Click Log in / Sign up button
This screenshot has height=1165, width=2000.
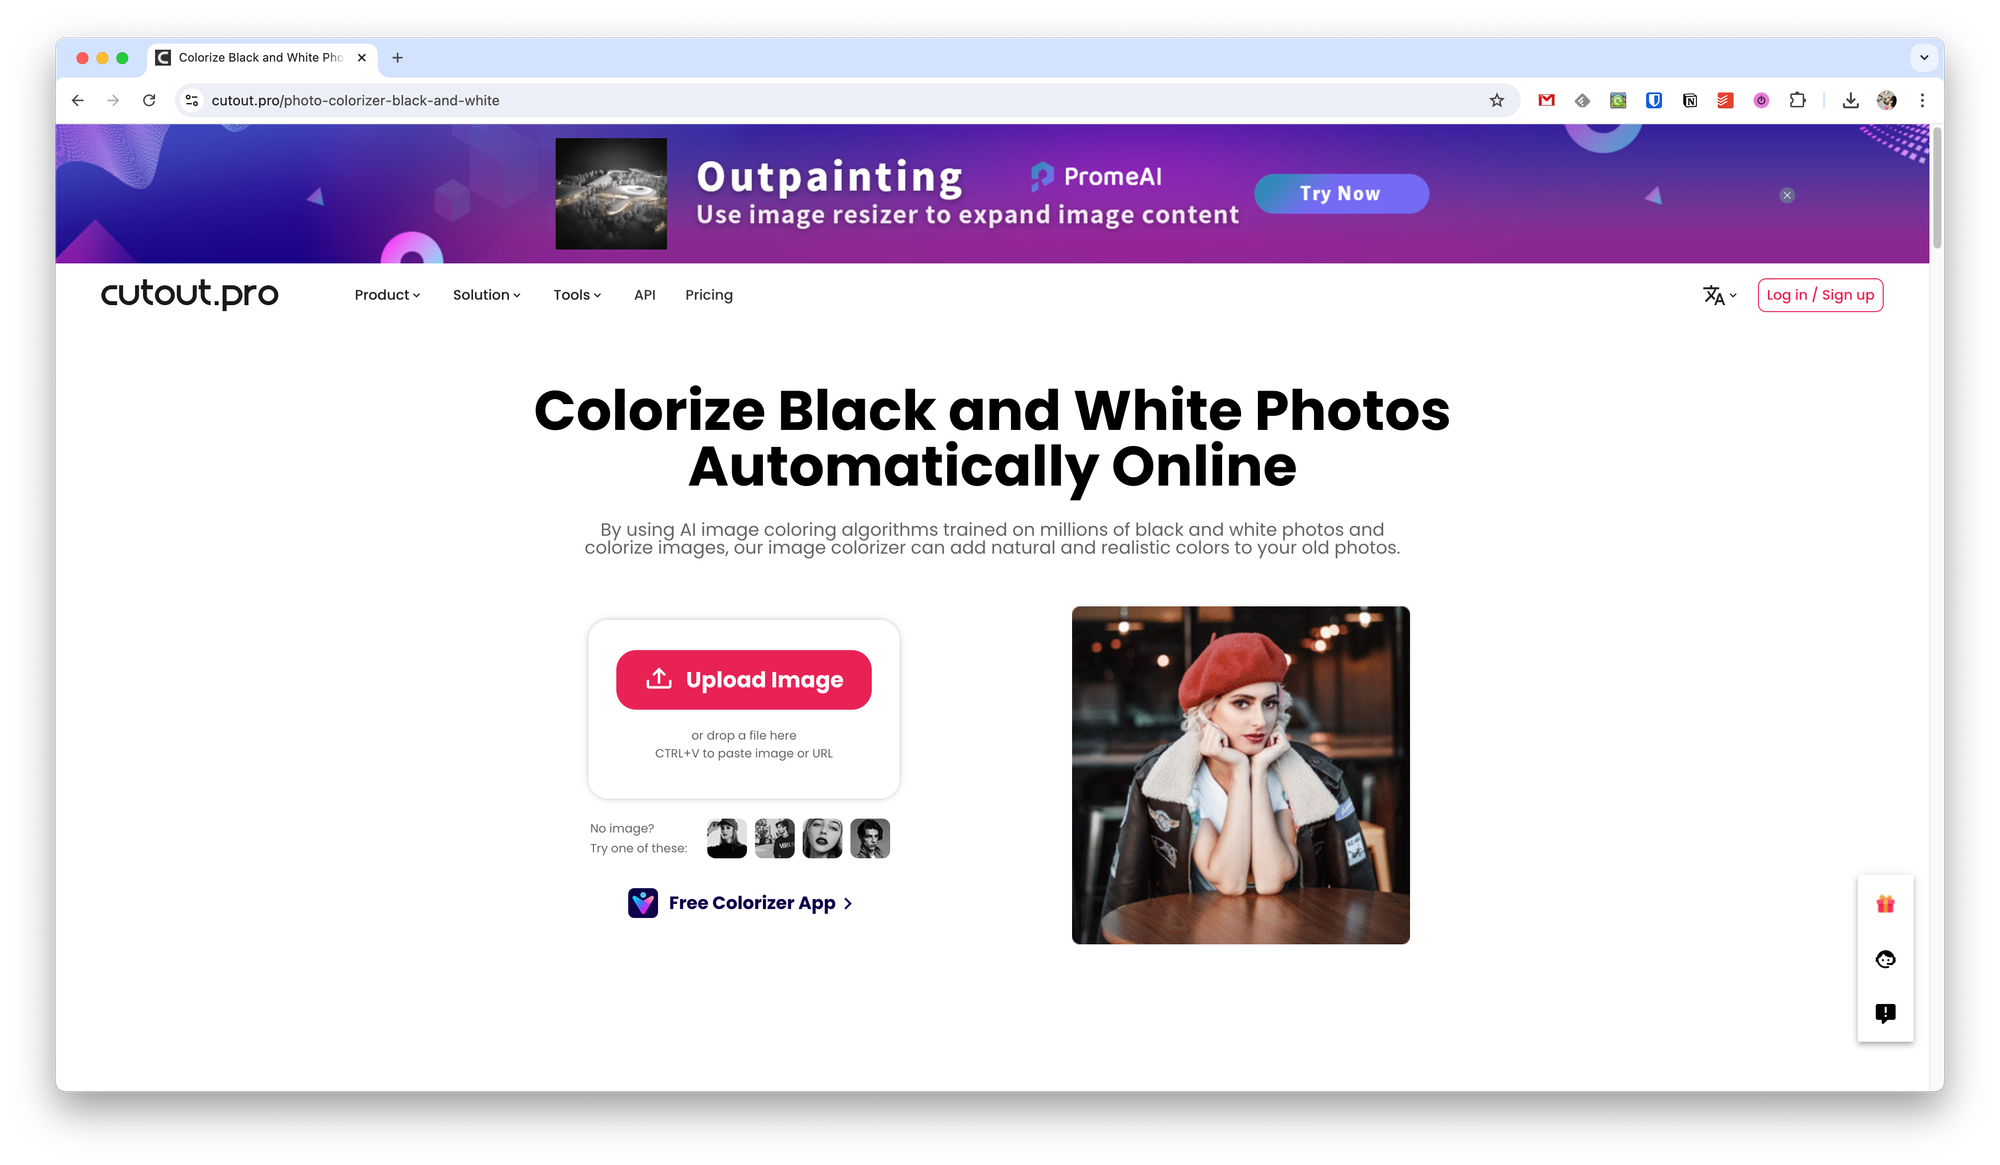click(x=1820, y=295)
